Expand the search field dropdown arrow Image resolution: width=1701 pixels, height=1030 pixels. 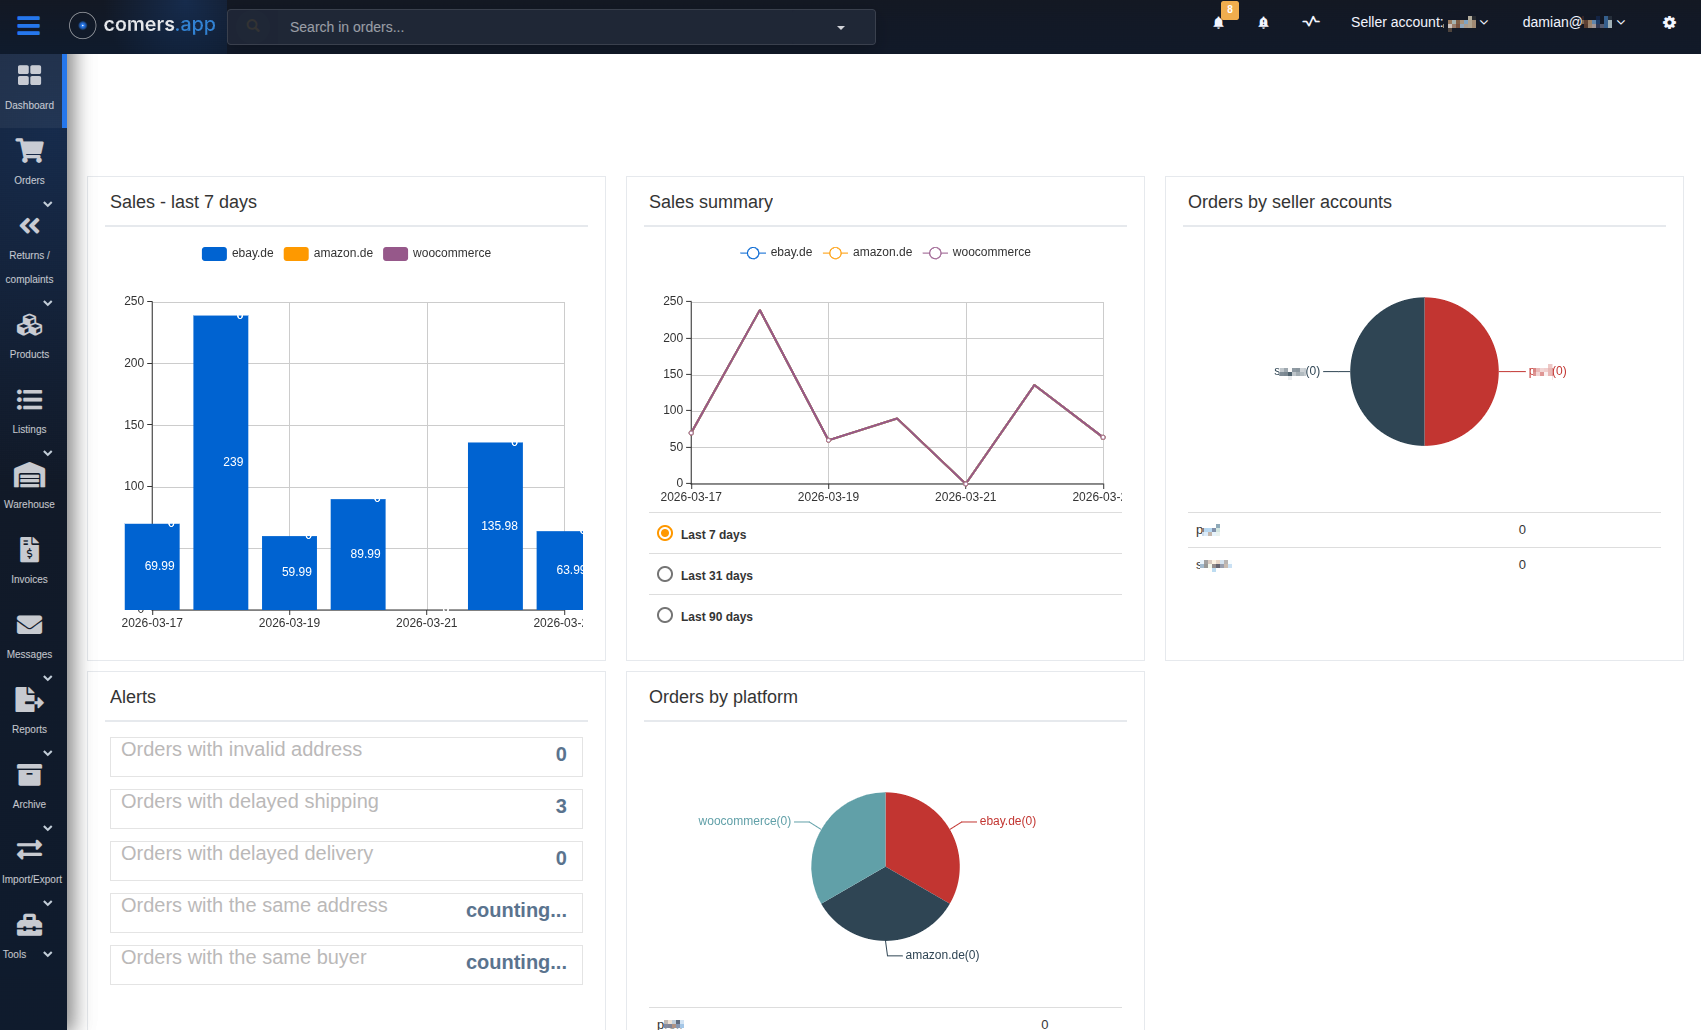[841, 27]
